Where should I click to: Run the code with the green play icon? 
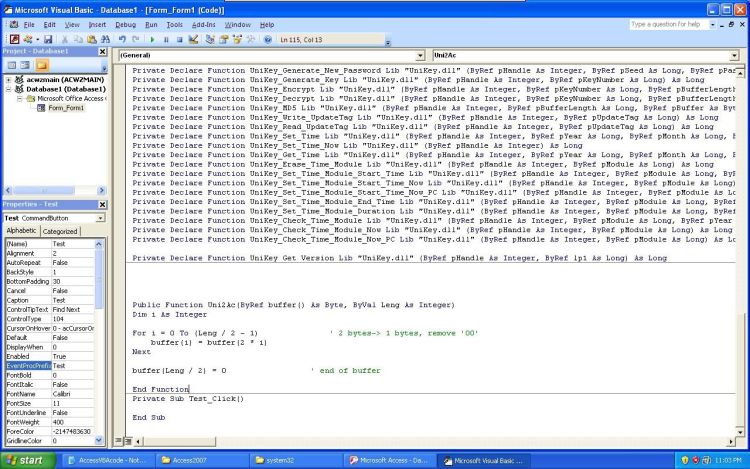point(153,39)
